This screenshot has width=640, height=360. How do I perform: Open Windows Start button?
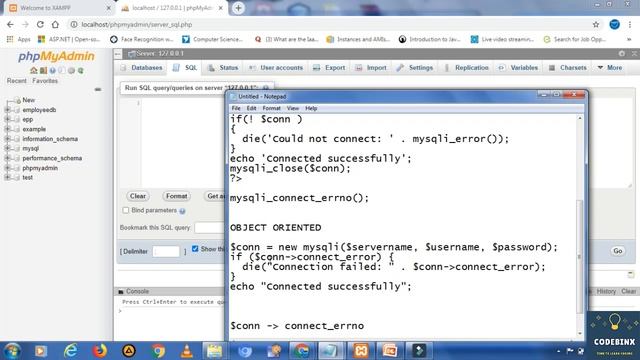[12, 351]
